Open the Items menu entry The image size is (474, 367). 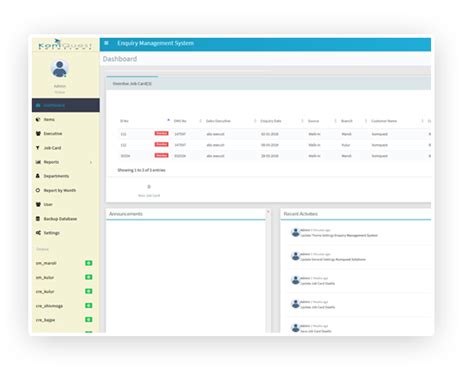click(x=66, y=119)
